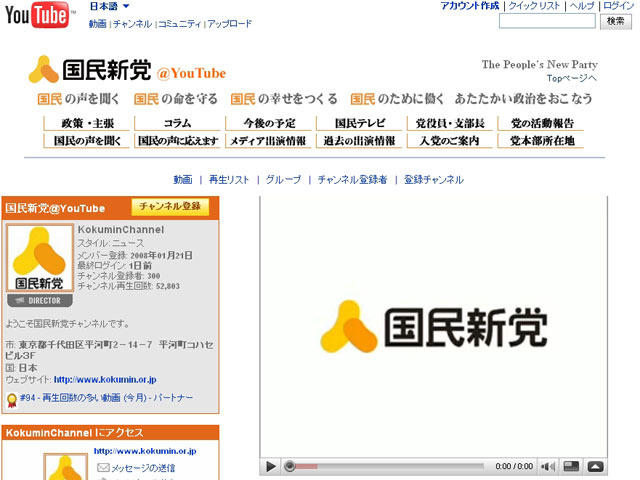
Task: Open the 党の活動報告 banner button
Action: click(x=541, y=123)
